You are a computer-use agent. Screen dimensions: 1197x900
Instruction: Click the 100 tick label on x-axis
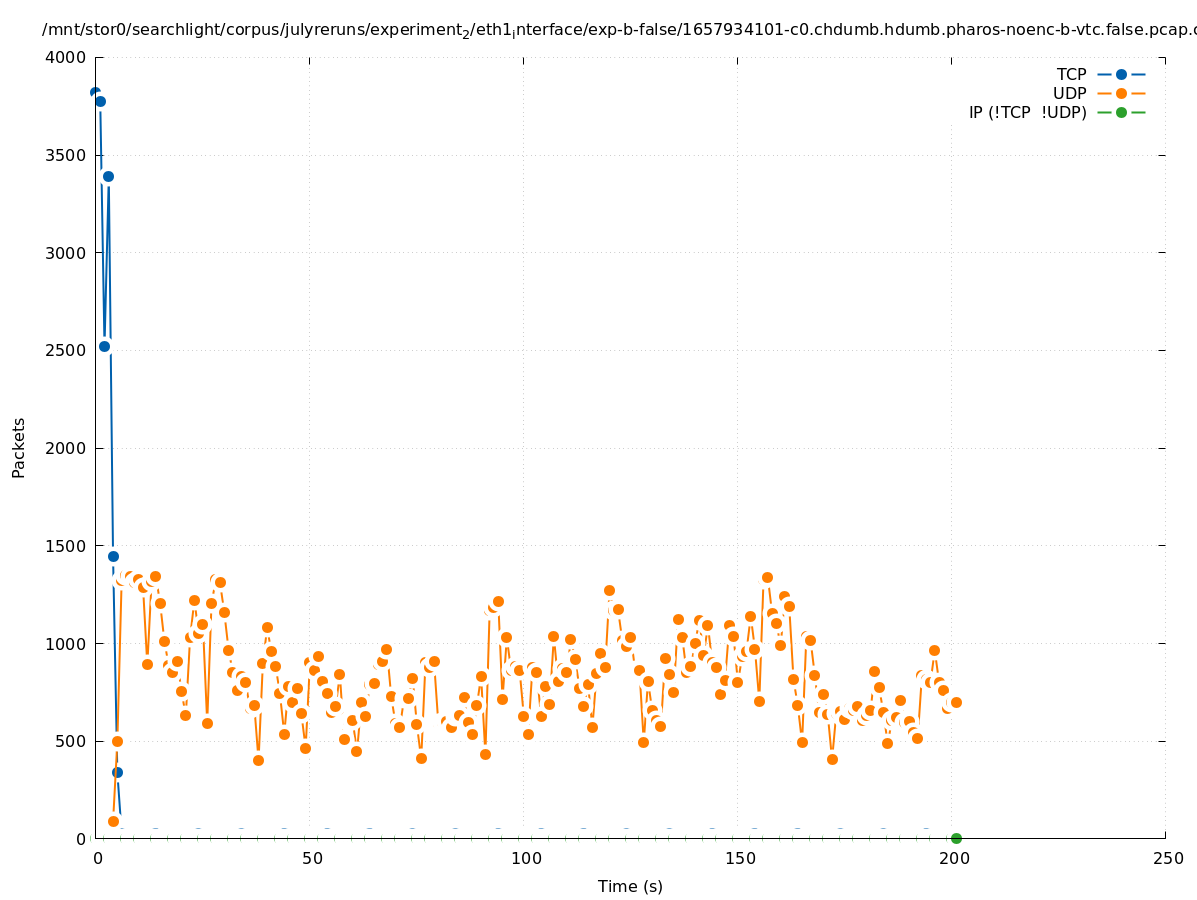click(524, 858)
